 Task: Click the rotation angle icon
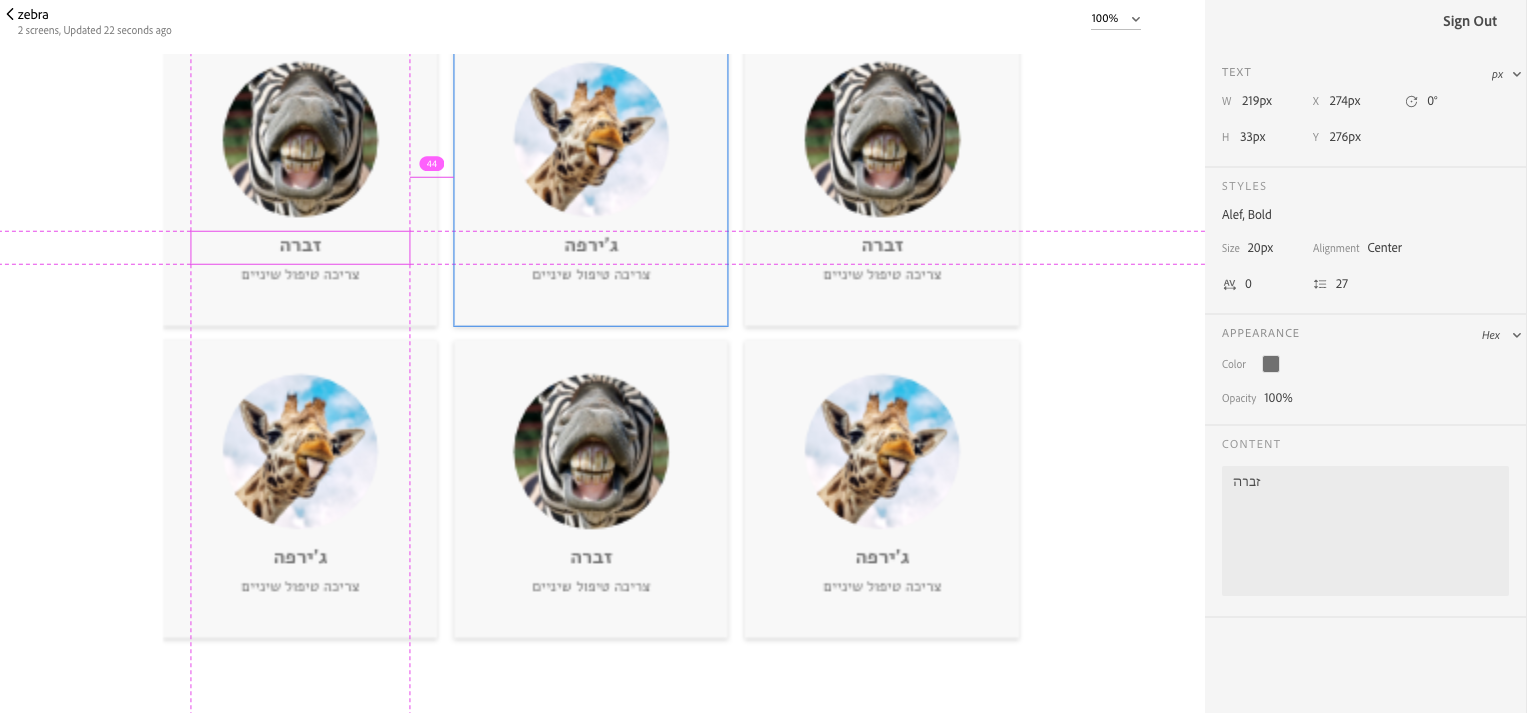click(x=1411, y=101)
